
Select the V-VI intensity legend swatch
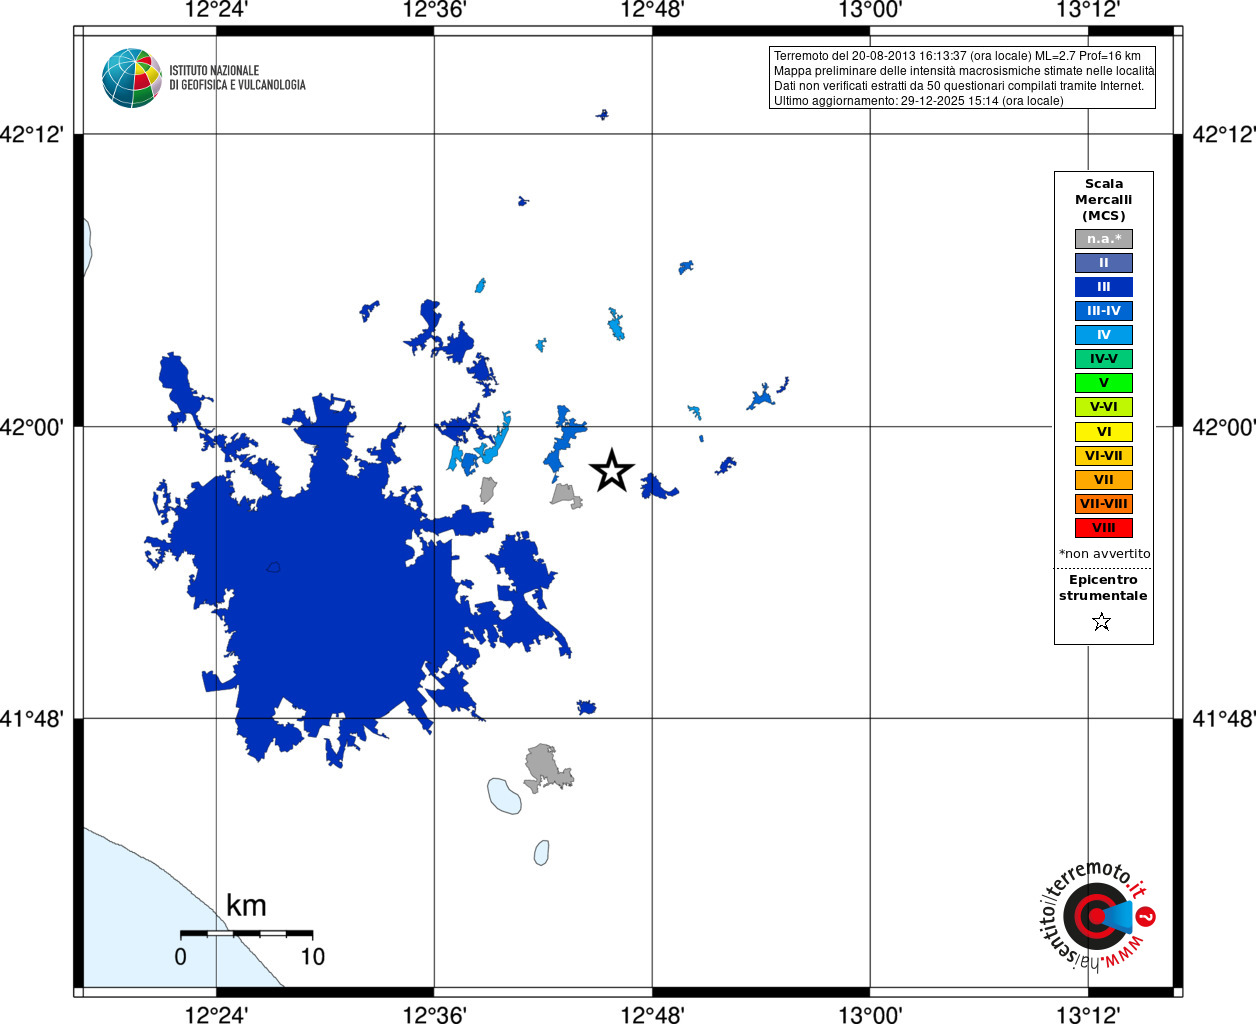(x=1104, y=407)
